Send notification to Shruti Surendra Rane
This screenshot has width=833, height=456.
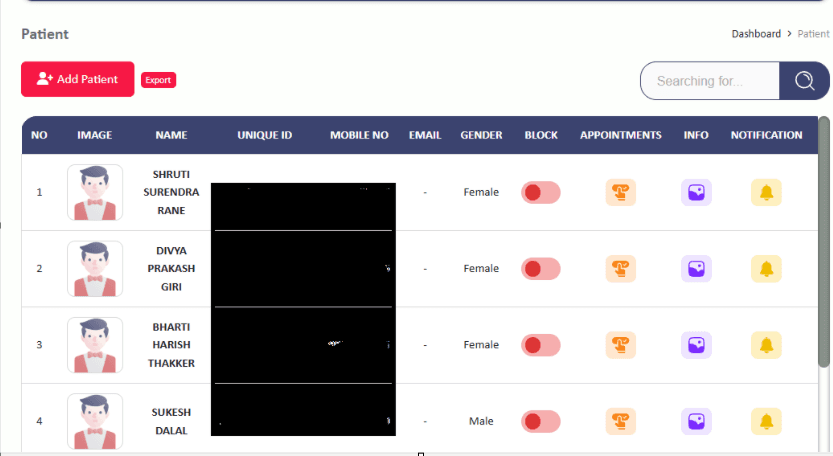[x=766, y=192]
